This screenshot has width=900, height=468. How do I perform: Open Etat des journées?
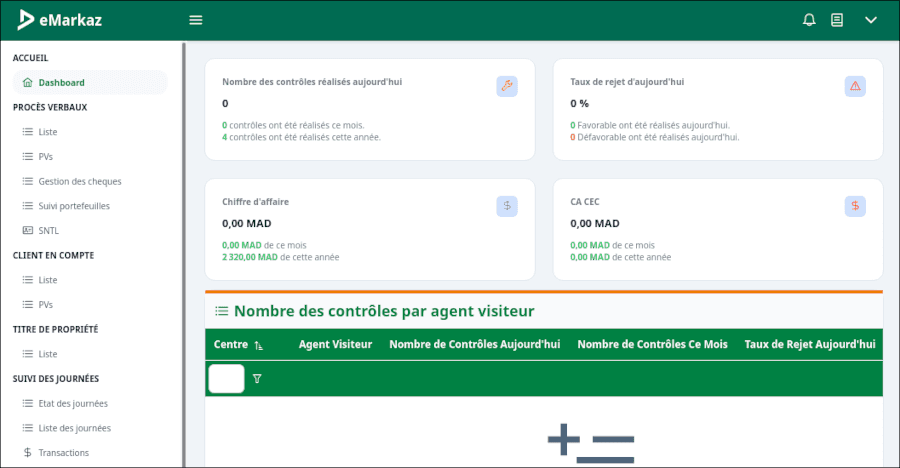72,403
